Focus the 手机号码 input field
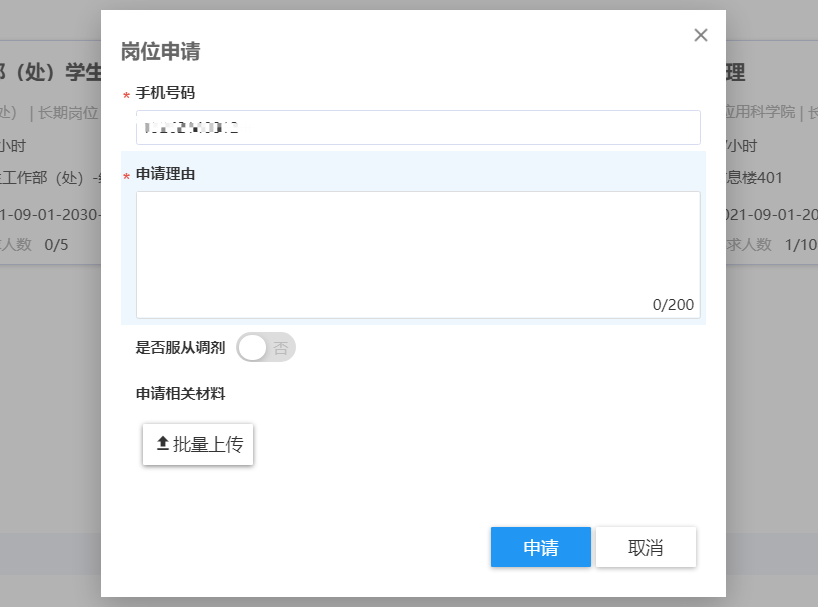The image size is (818, 607). pos(418,127)
